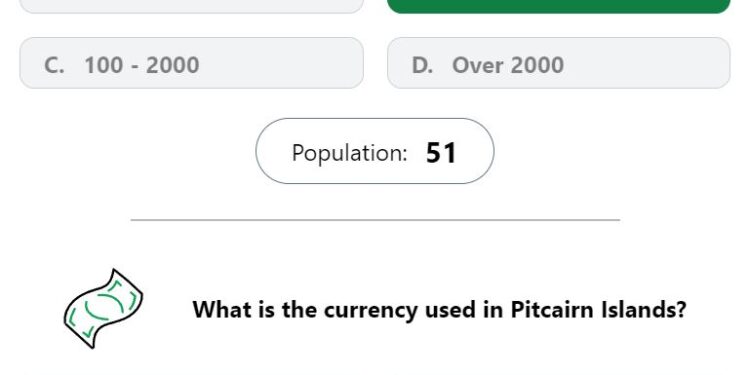The image size is (750, 375).
Task: Click the "C." letter label
Action: 54,65
